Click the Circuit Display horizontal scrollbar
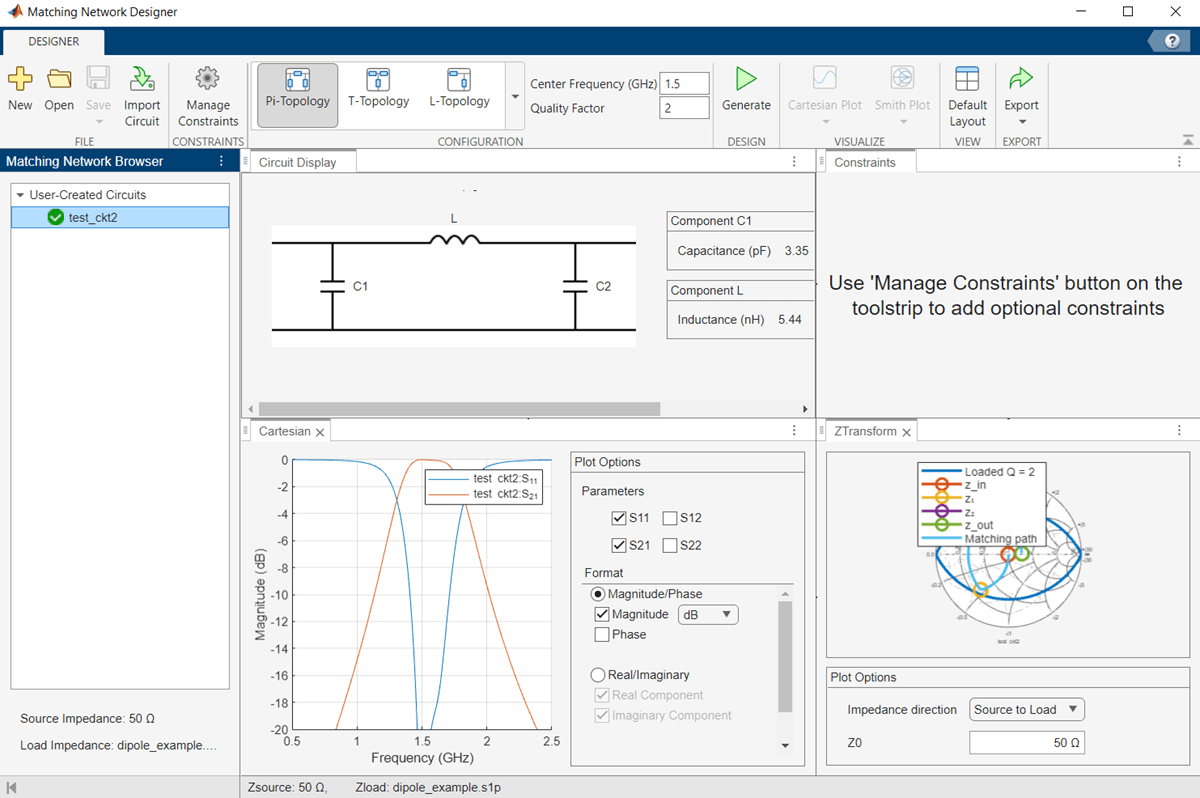 (x=459, y=409)
